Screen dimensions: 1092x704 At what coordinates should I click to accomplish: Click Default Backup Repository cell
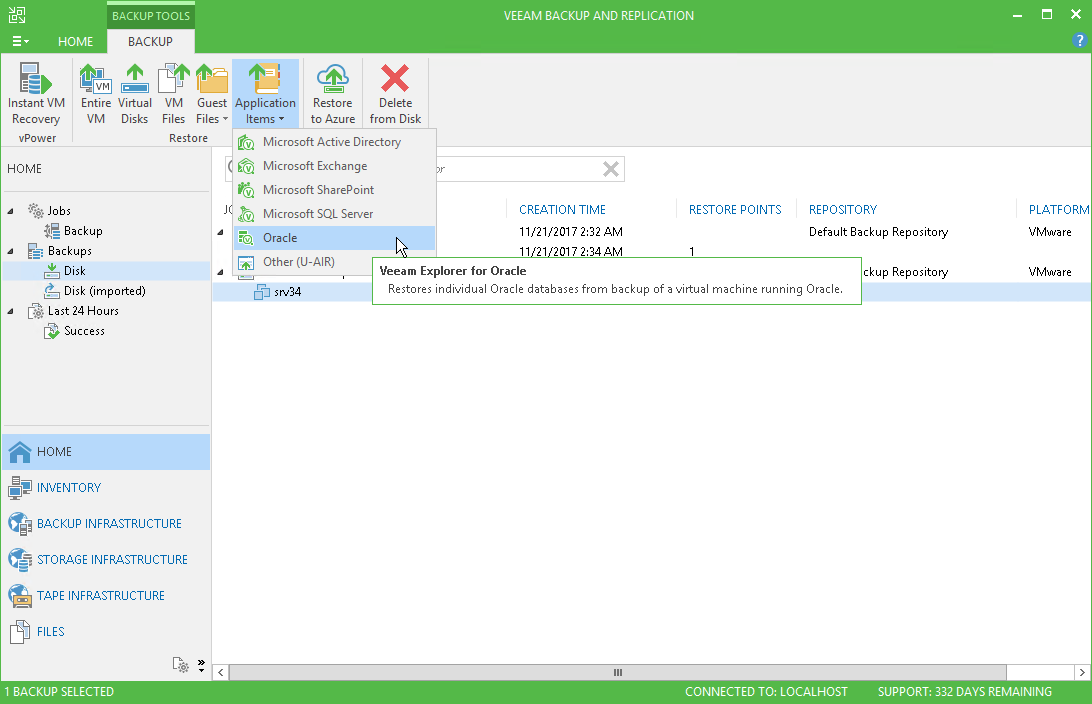(878, 232)
